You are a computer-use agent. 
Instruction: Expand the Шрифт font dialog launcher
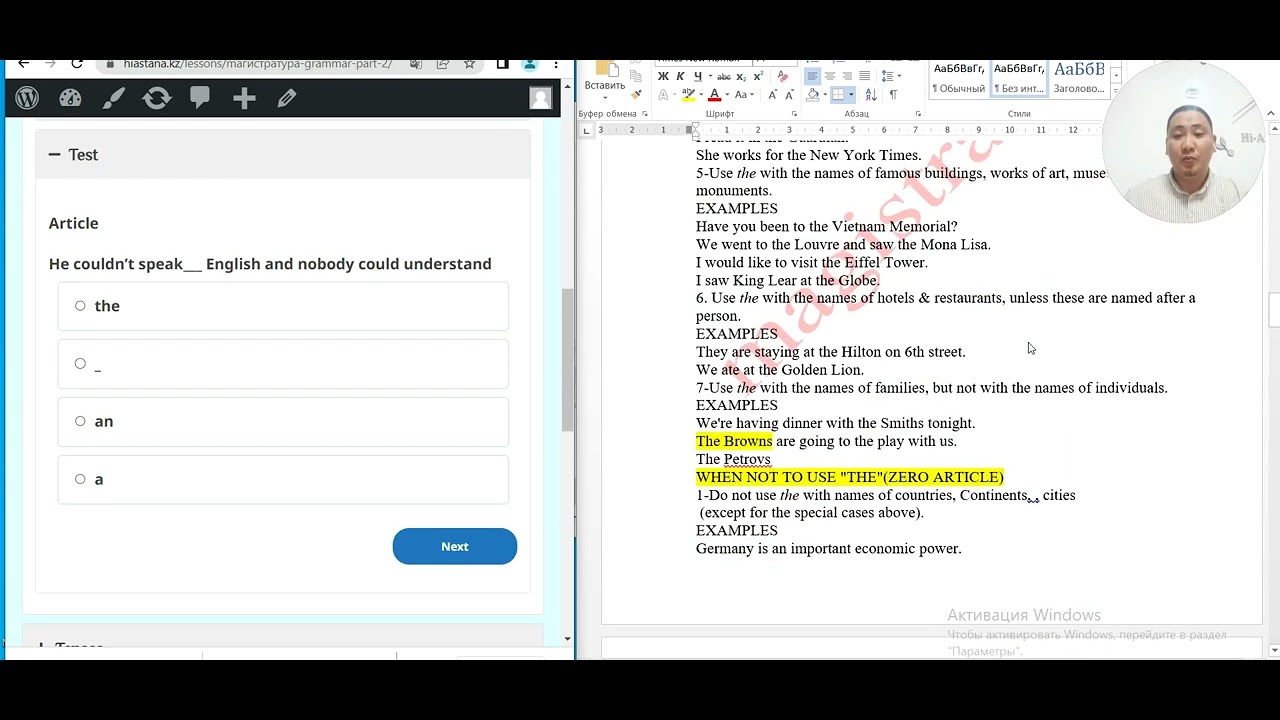(x=794, y=114)
